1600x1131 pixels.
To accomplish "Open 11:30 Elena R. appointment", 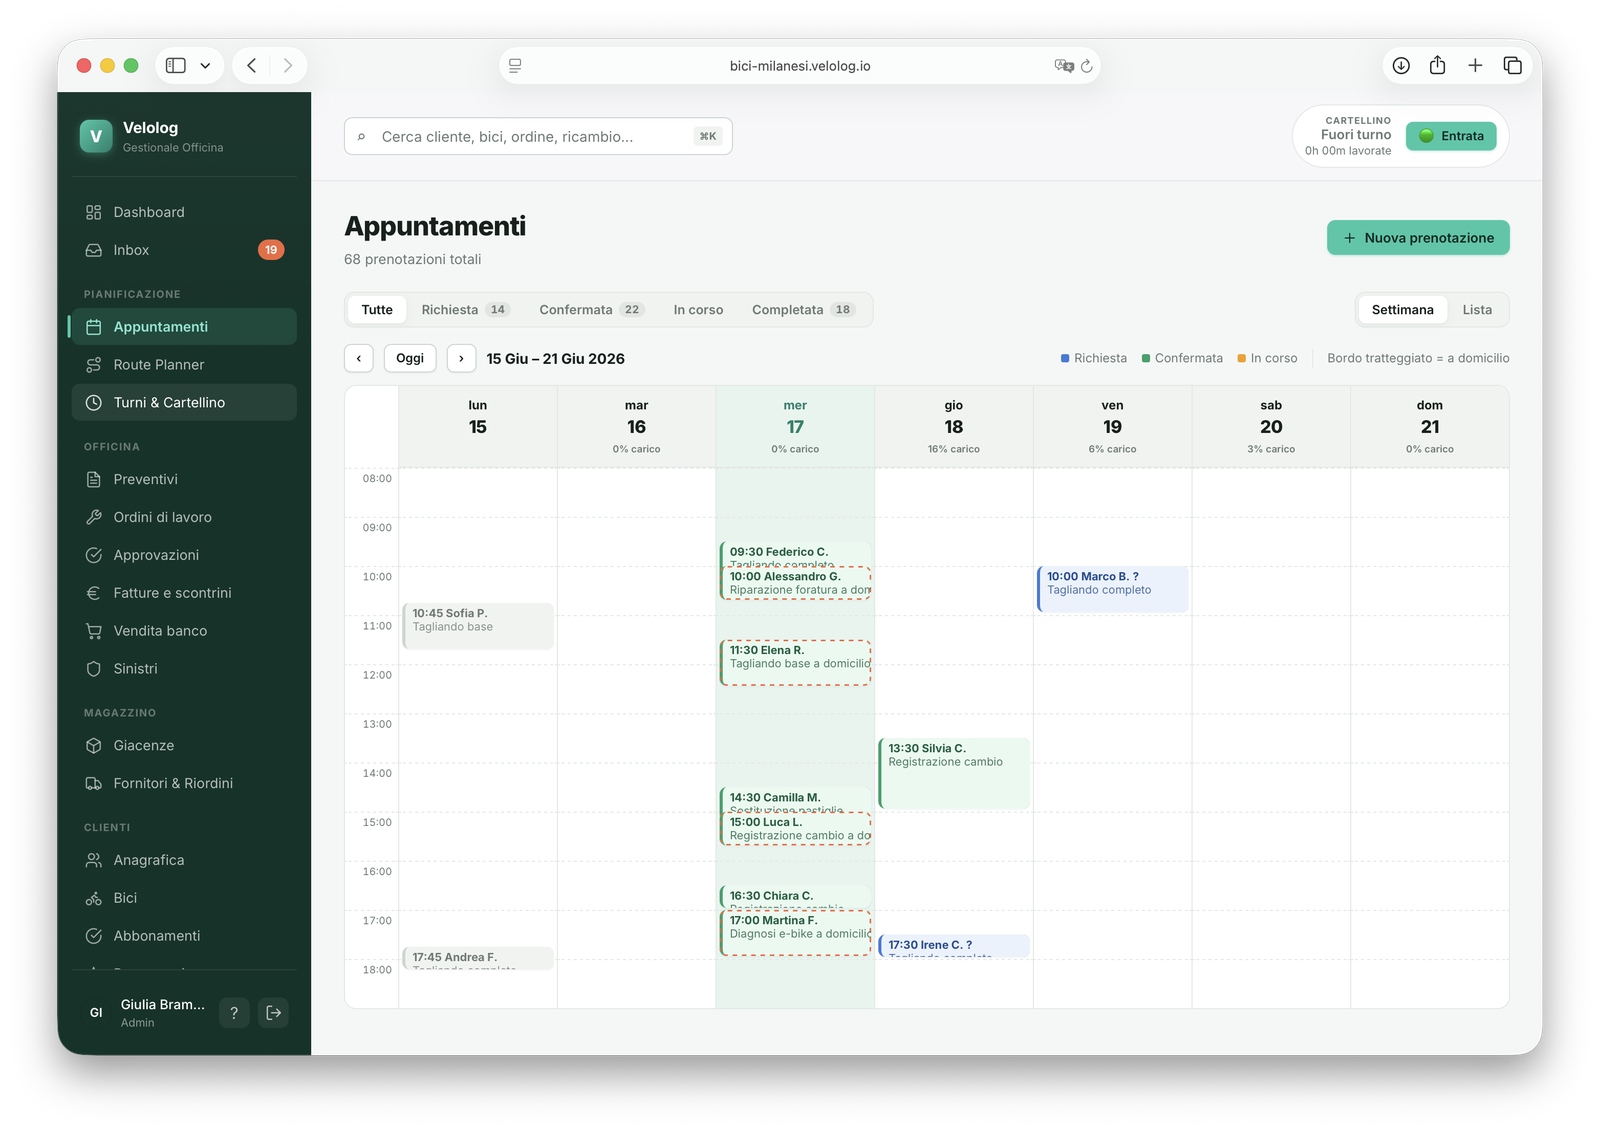I will click(796, 662).
